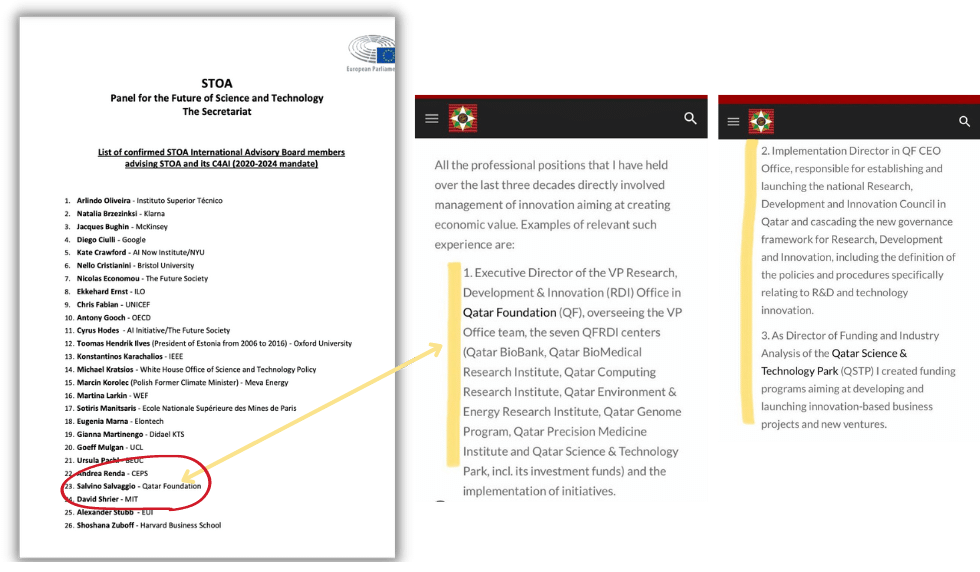Click item '1. Executive Director of the VP Research'
Screen dimensions: 980x572
tap(572, 382)
